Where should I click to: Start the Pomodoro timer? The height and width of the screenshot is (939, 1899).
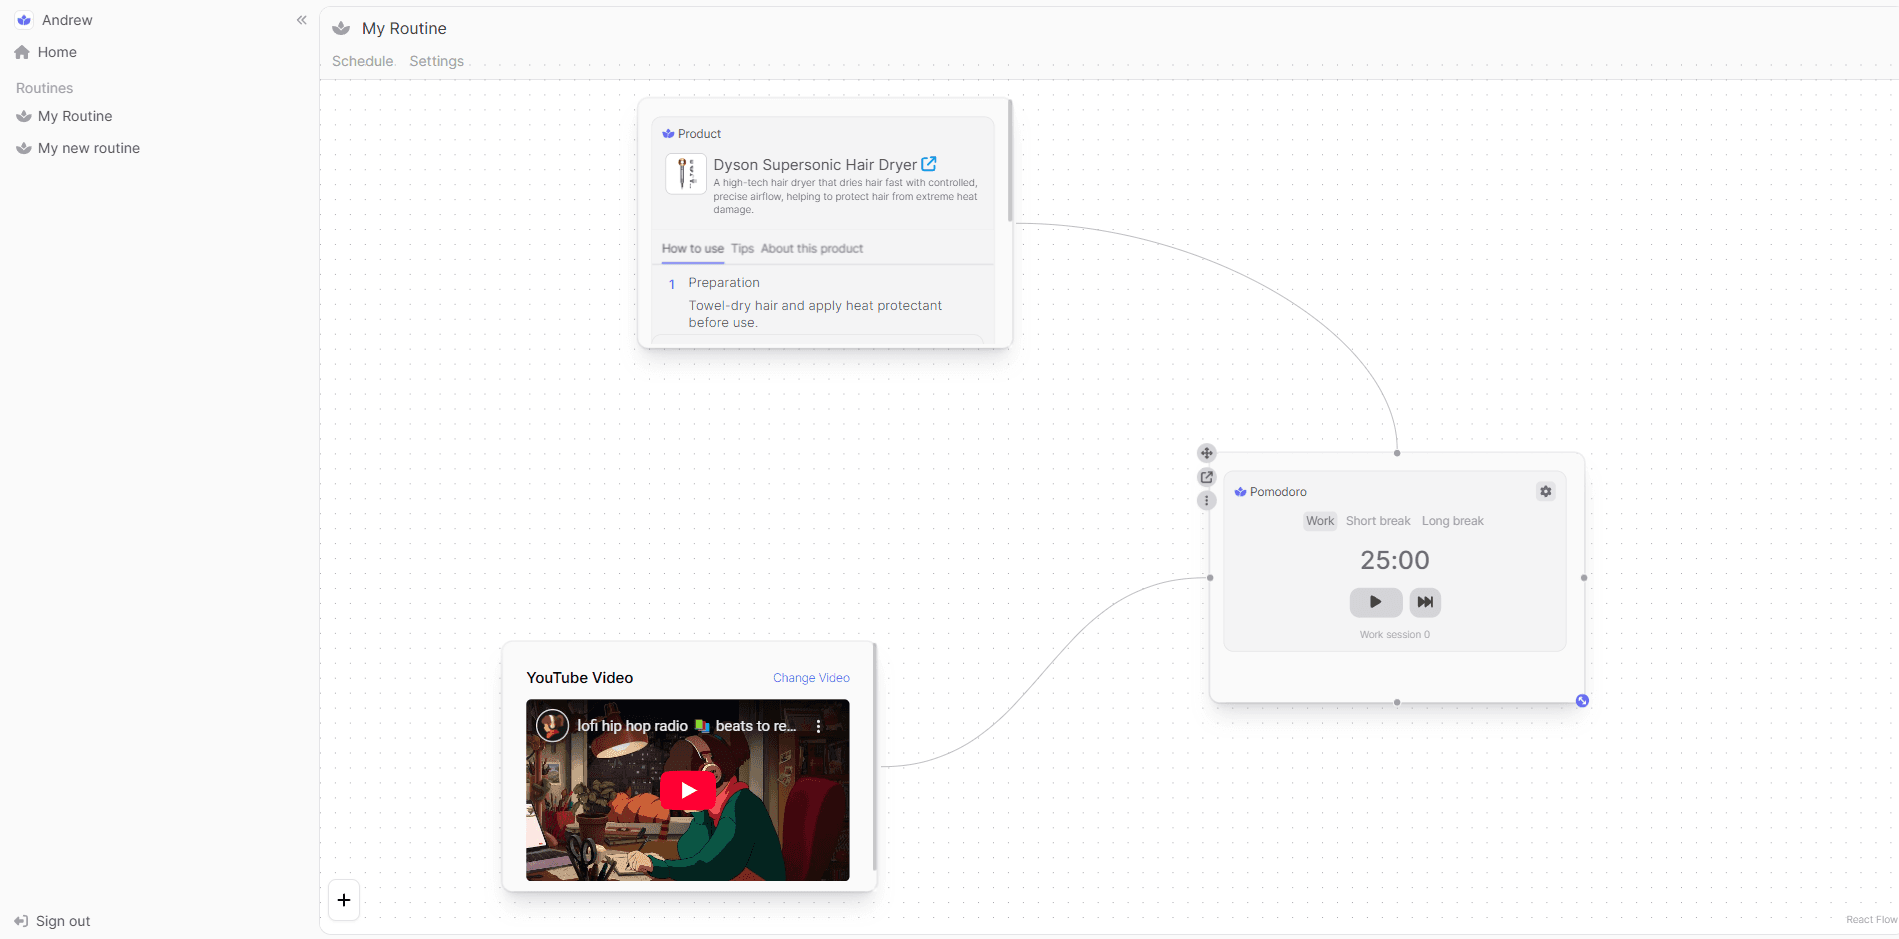point(1375,602)
